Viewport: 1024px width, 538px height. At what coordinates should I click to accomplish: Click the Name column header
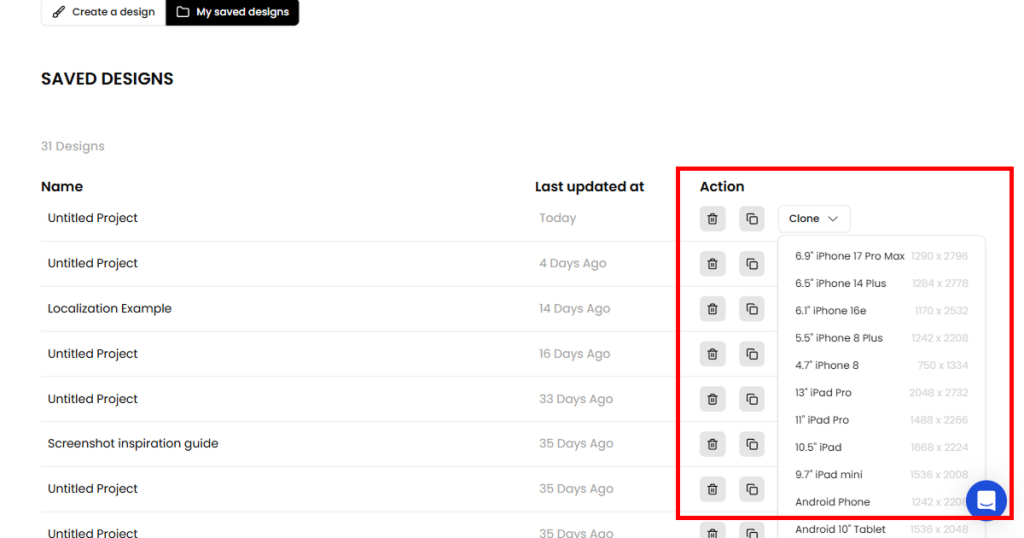[x=62, y=187]
